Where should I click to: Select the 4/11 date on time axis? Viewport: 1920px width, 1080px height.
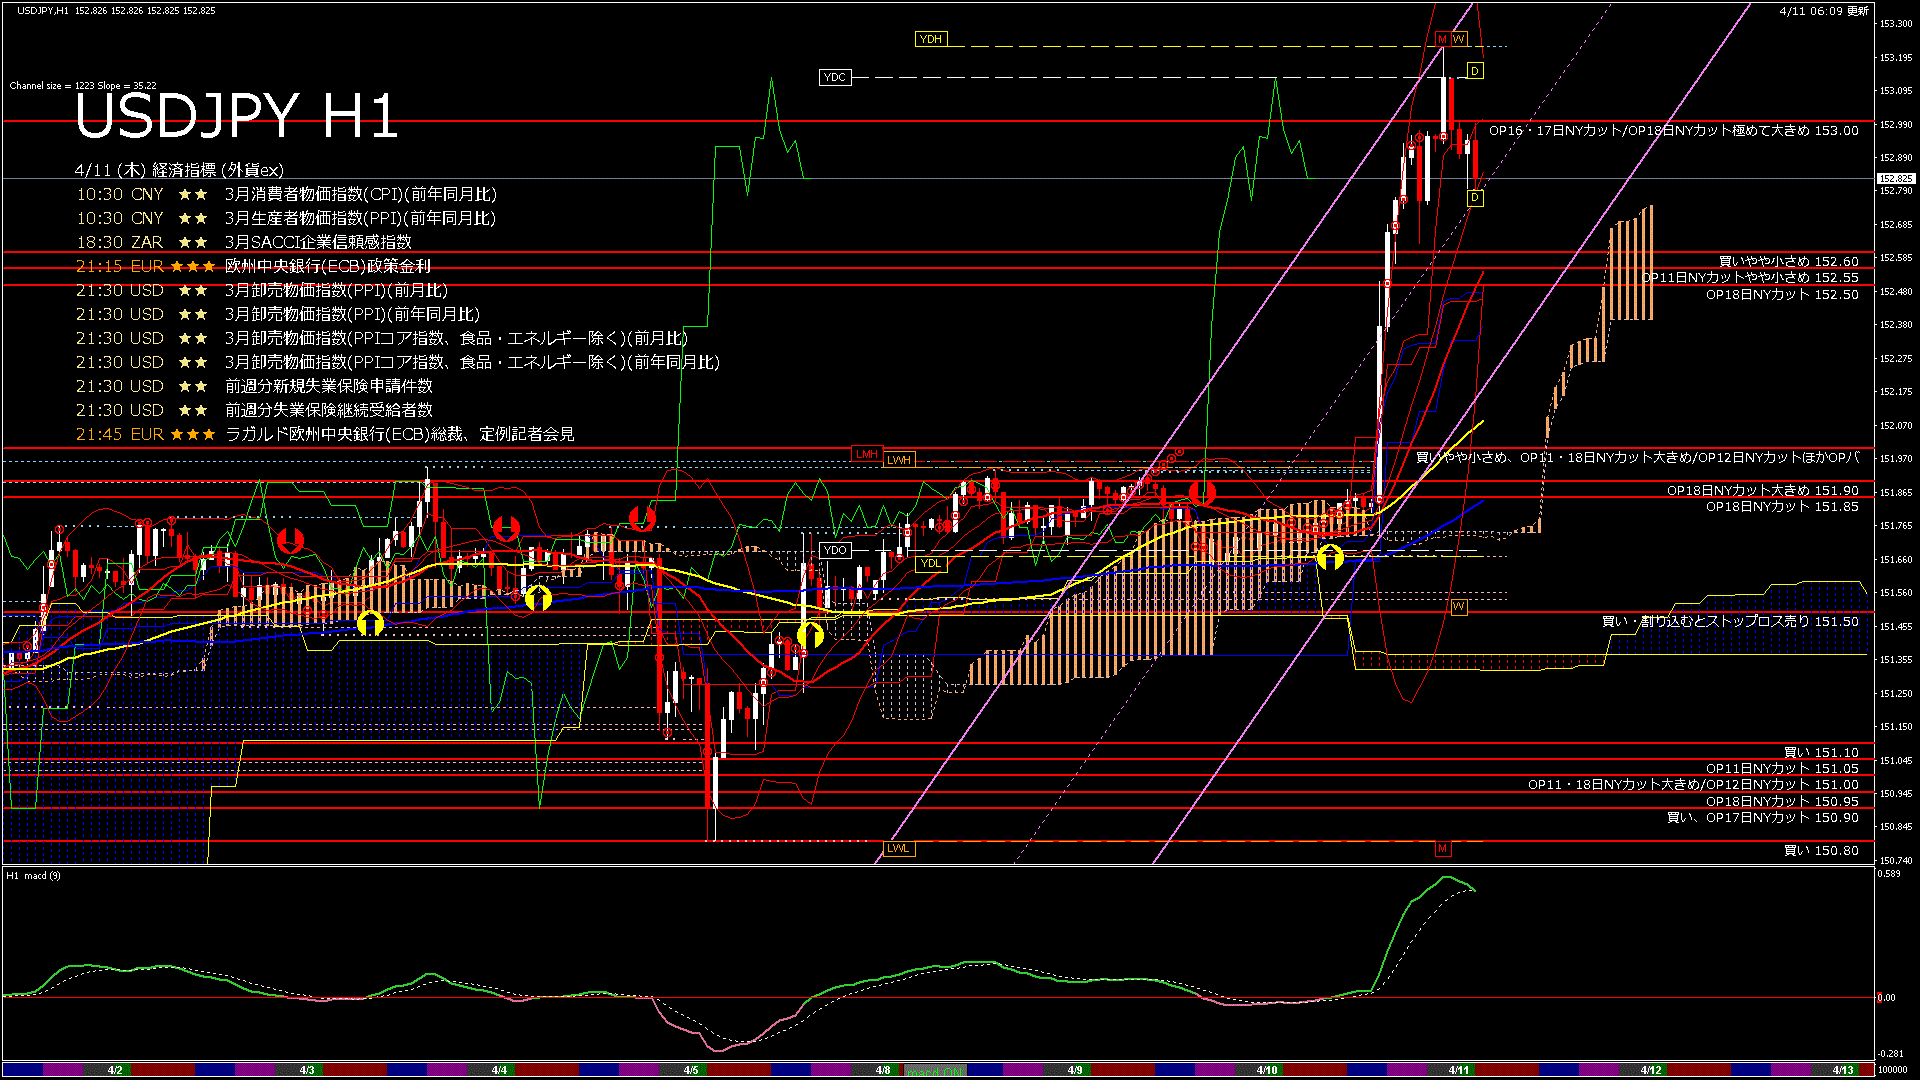[1459, 1070]
